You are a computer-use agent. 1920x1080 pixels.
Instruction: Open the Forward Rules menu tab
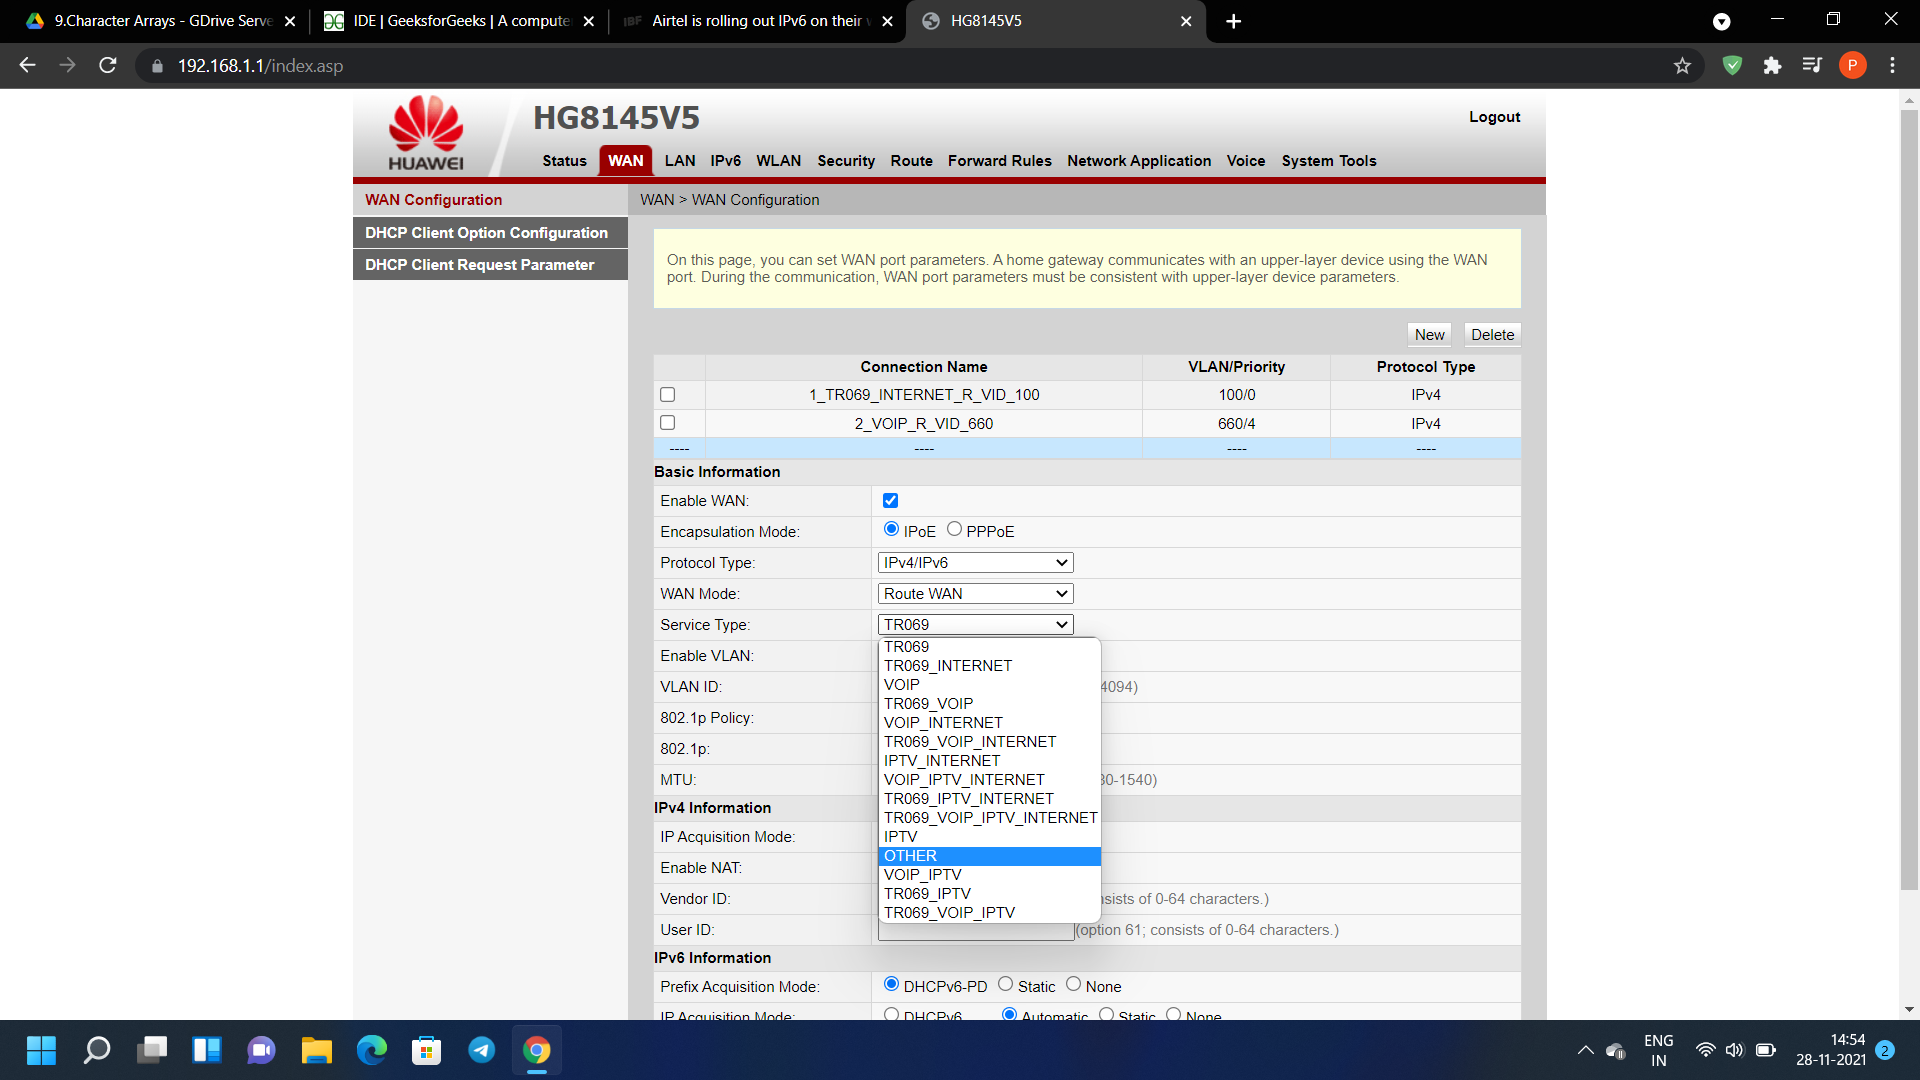click(999, 161)
